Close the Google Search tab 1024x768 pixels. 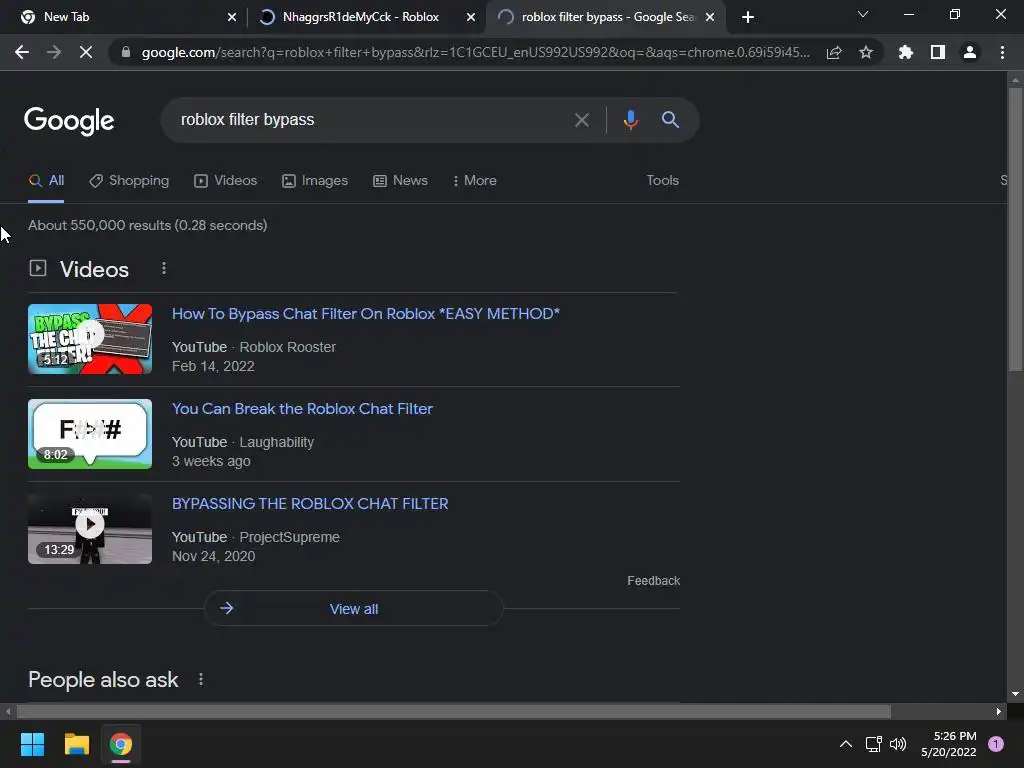710,17
